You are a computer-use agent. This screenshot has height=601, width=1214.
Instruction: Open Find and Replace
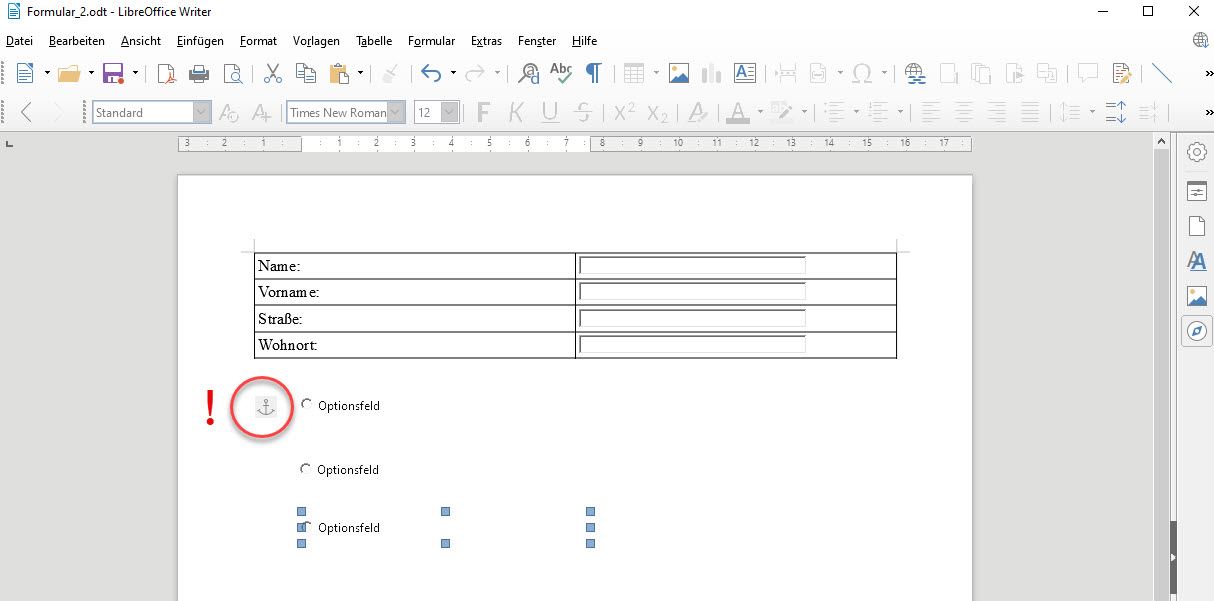tap(529, 73)
